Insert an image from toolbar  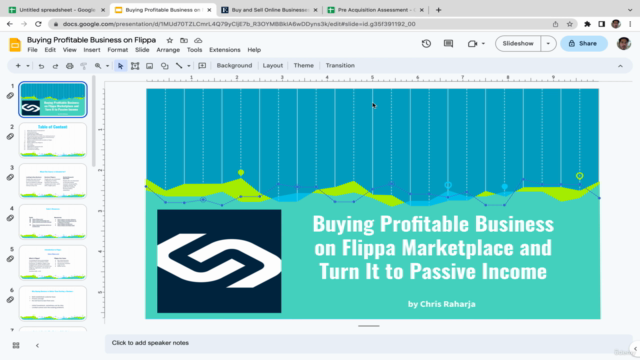point(150,66)
